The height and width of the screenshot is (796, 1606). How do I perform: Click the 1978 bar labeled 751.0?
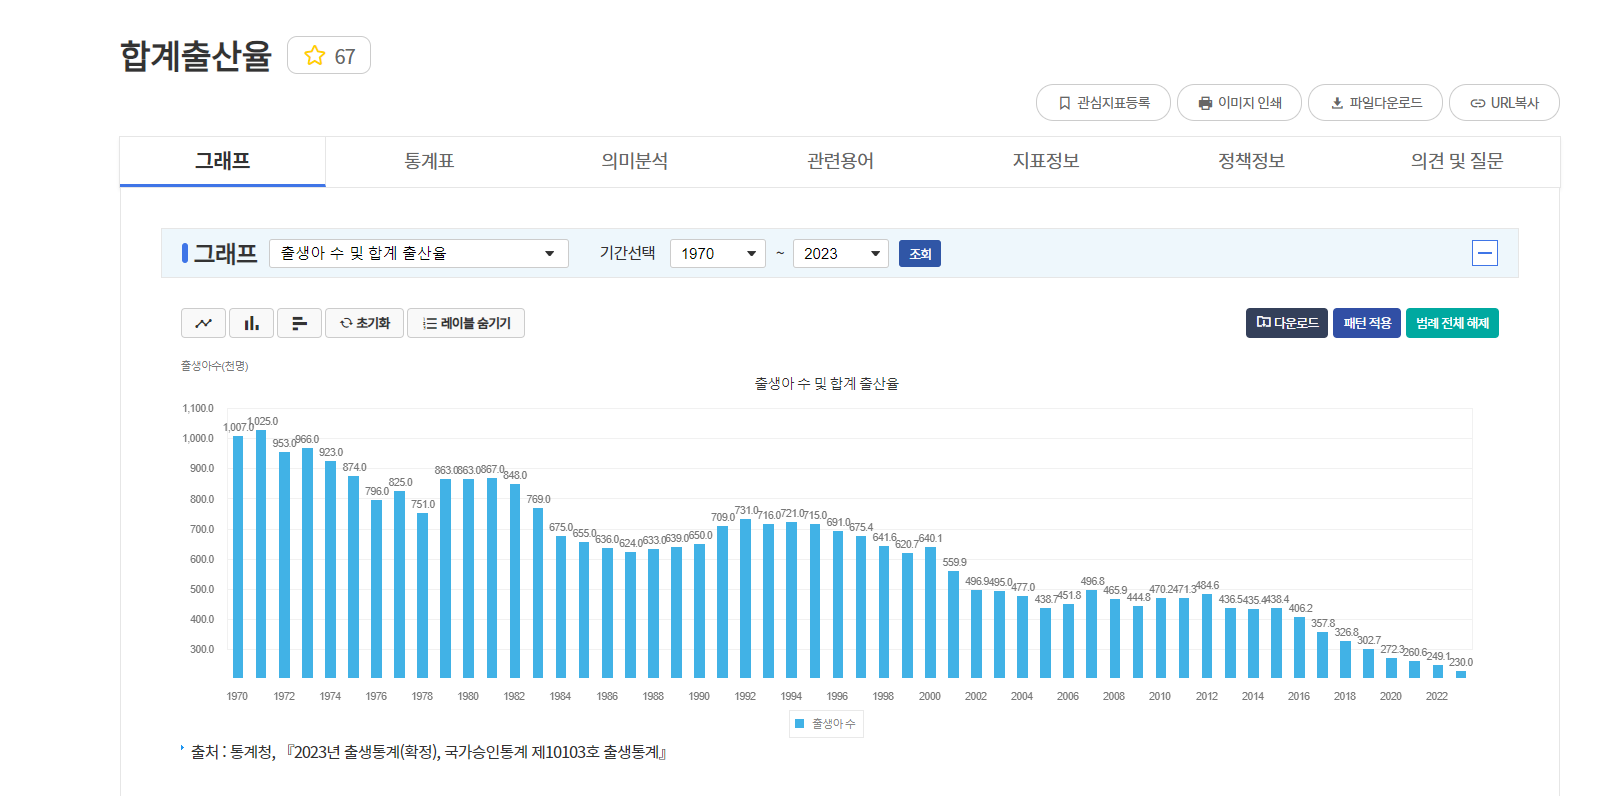[422, 596]
